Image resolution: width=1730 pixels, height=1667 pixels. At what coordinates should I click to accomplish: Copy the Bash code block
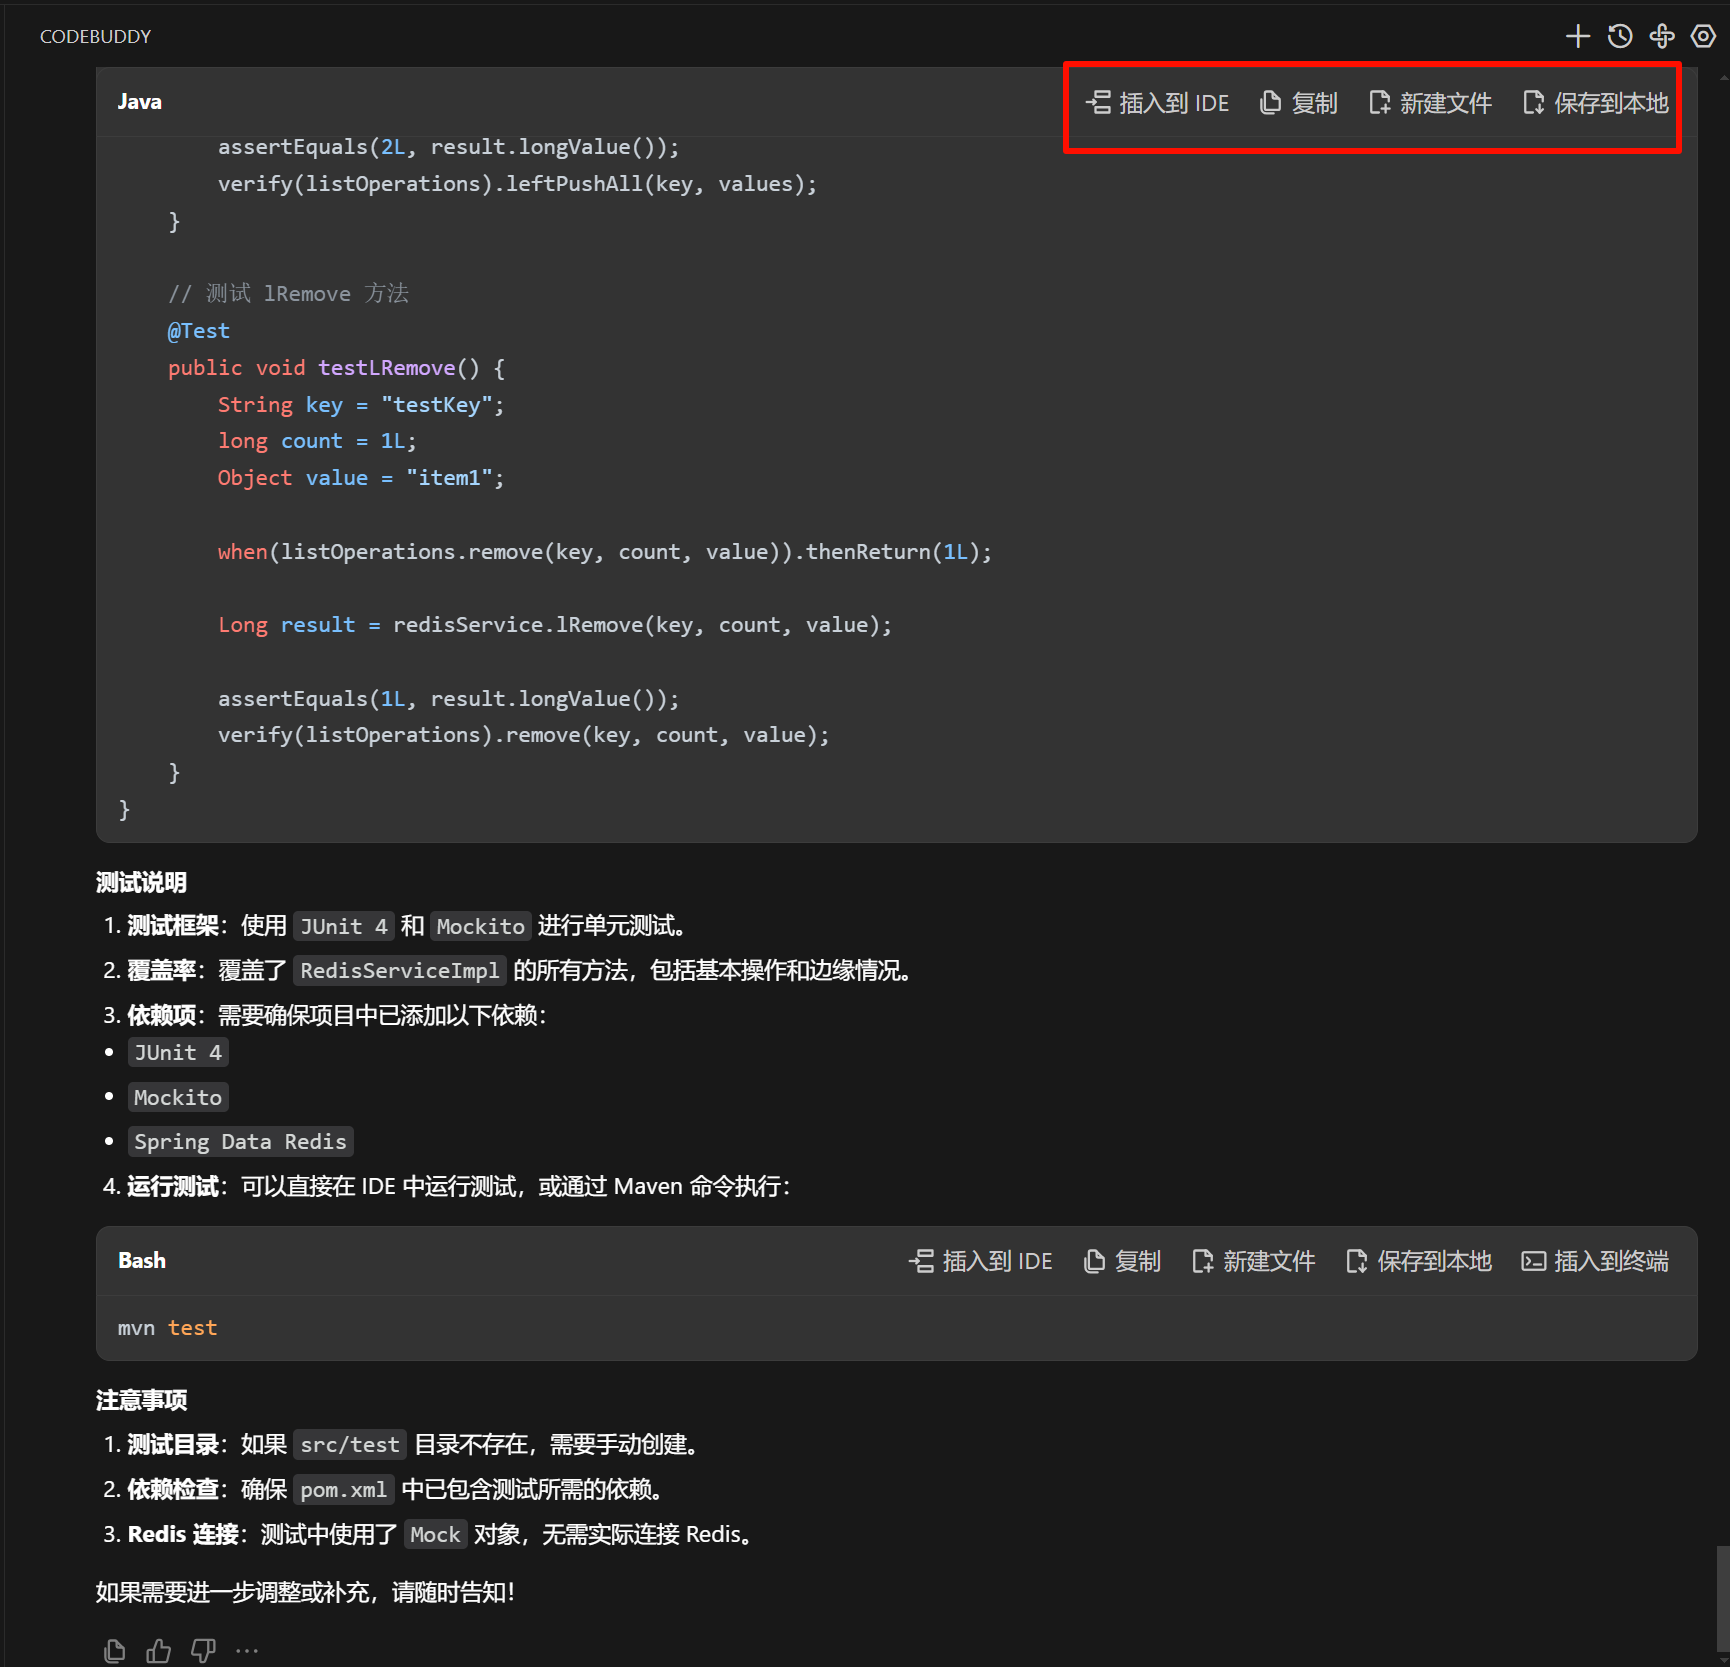pyautogui.click(x=1122, y=1261)
